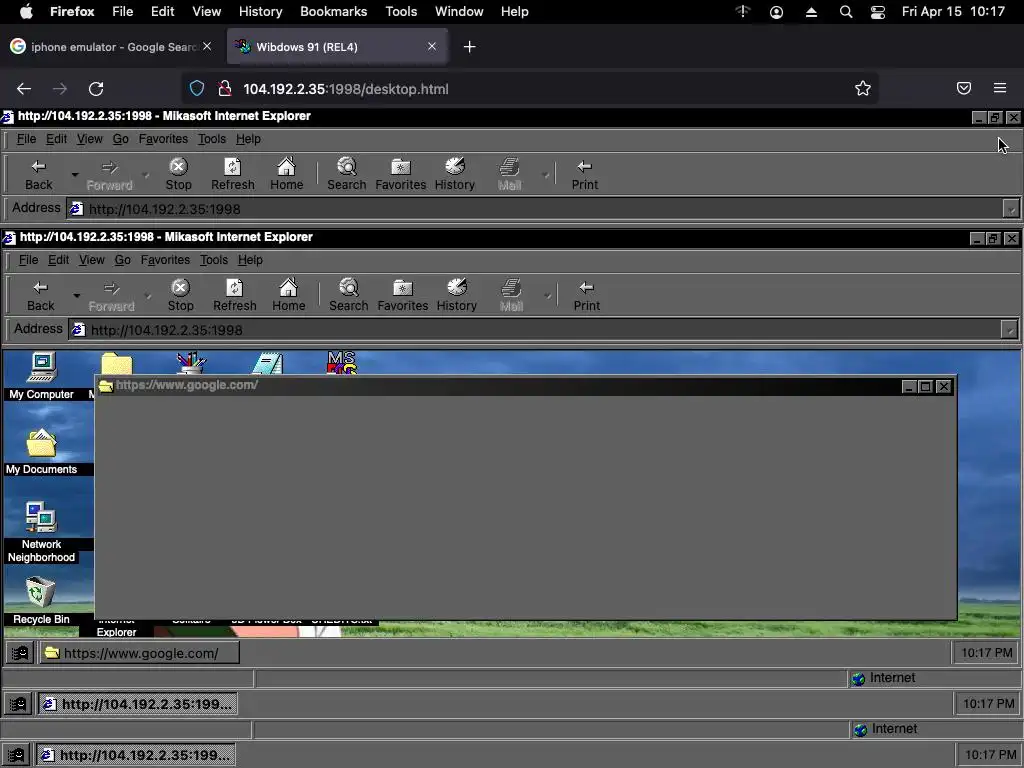The image size is (1024, 768).
Task: Bookmark page with Firefox star icon
Action: click(863, 89)
